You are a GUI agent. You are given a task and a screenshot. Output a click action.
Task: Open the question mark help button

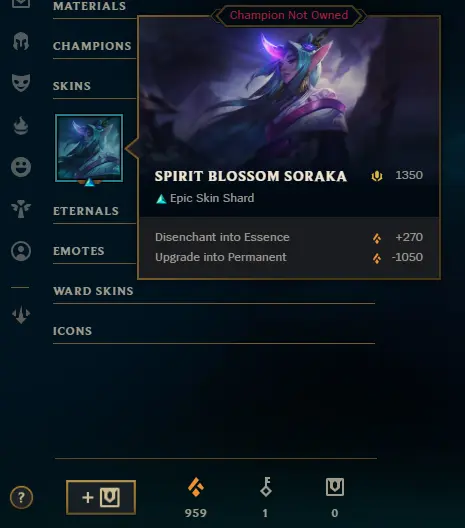click(x=21, y=497)
